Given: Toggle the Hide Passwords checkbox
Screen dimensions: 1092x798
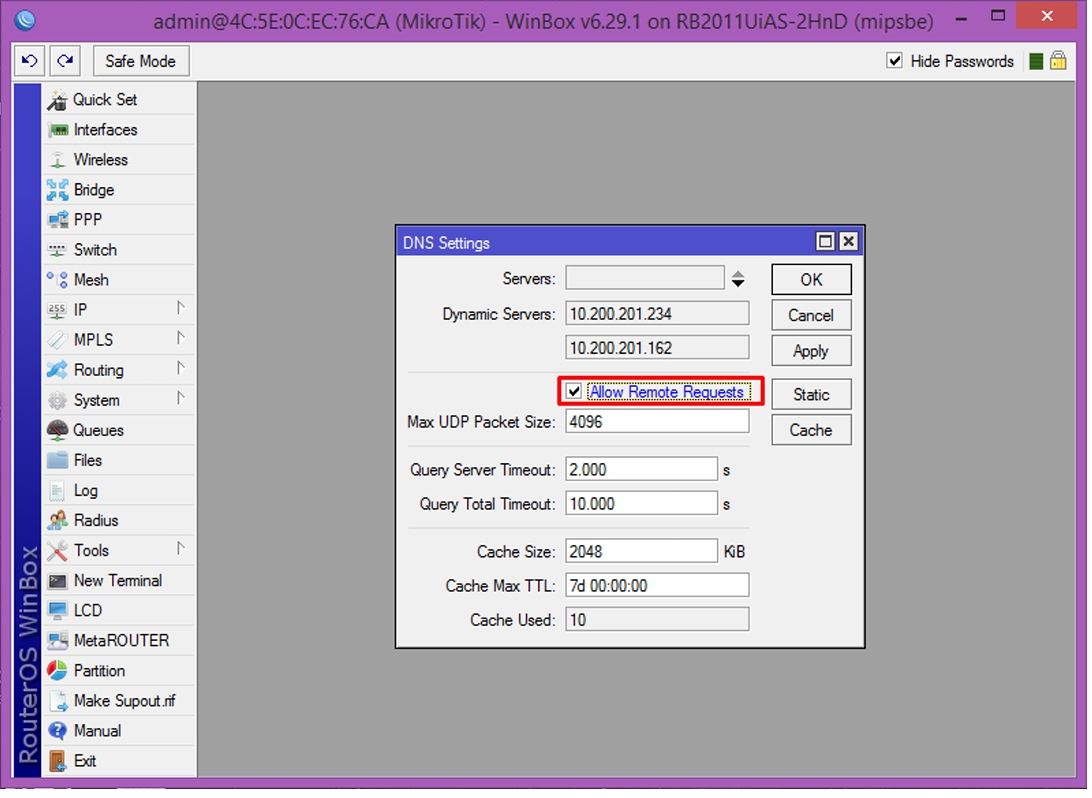Looking at the screenshot, I should coord(895,61).
